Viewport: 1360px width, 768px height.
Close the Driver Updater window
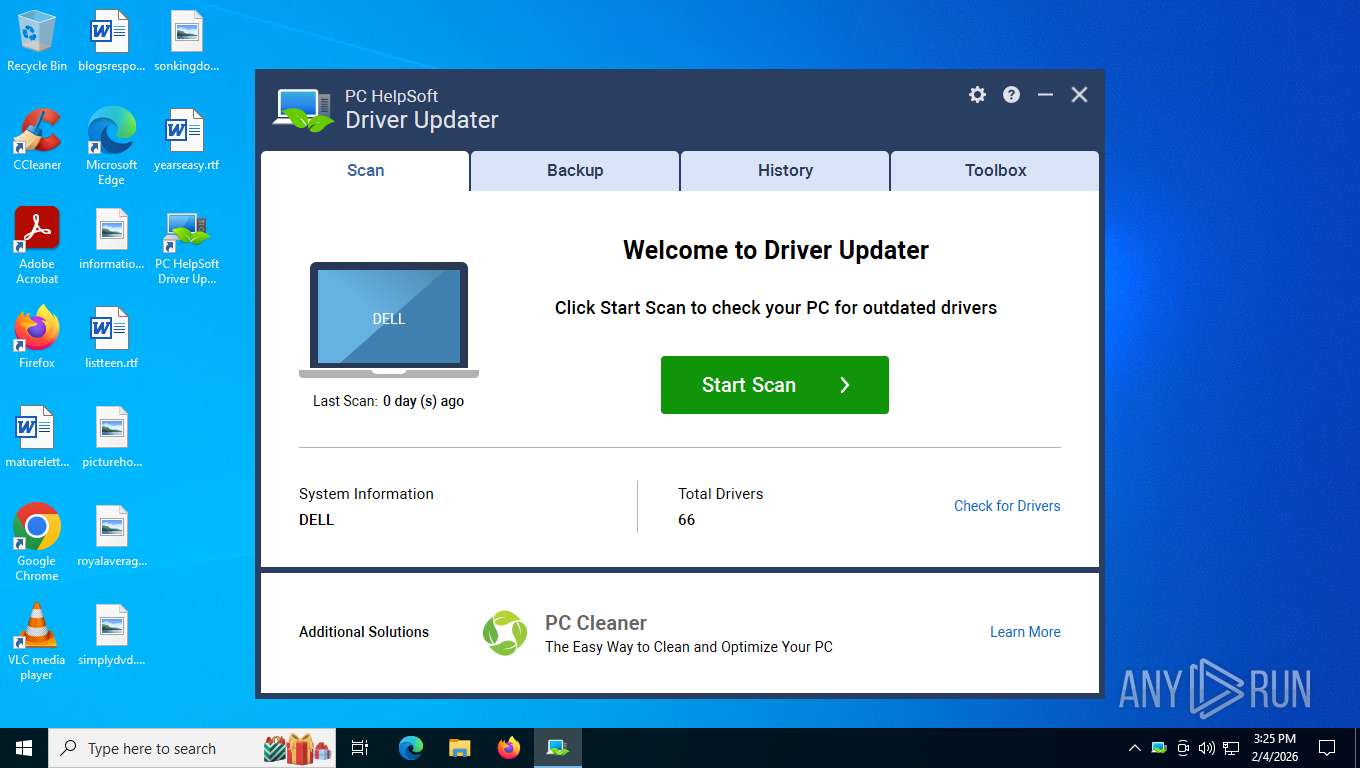[x=1079, y=94]
